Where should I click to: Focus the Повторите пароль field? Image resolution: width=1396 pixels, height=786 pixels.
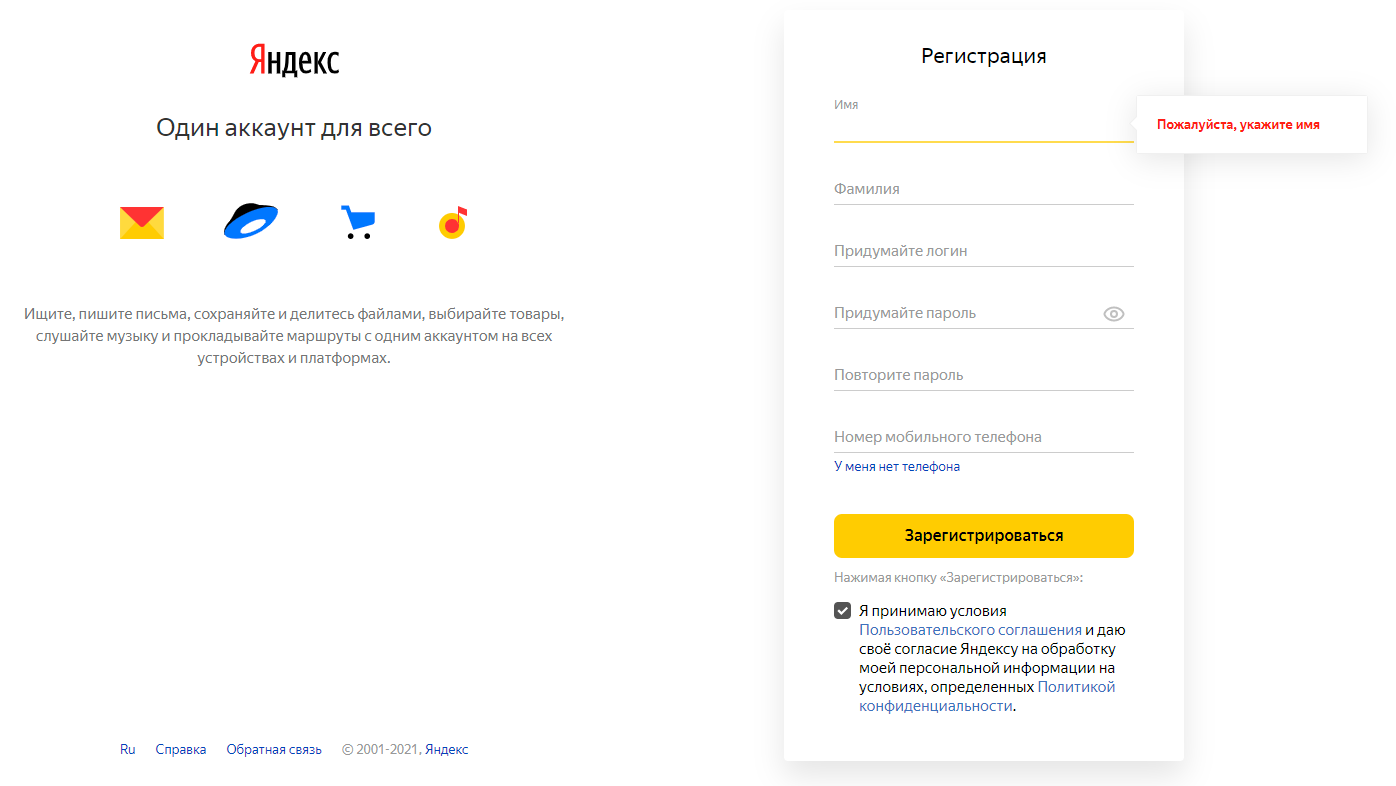pyautogui.click(x=984, y=375)
